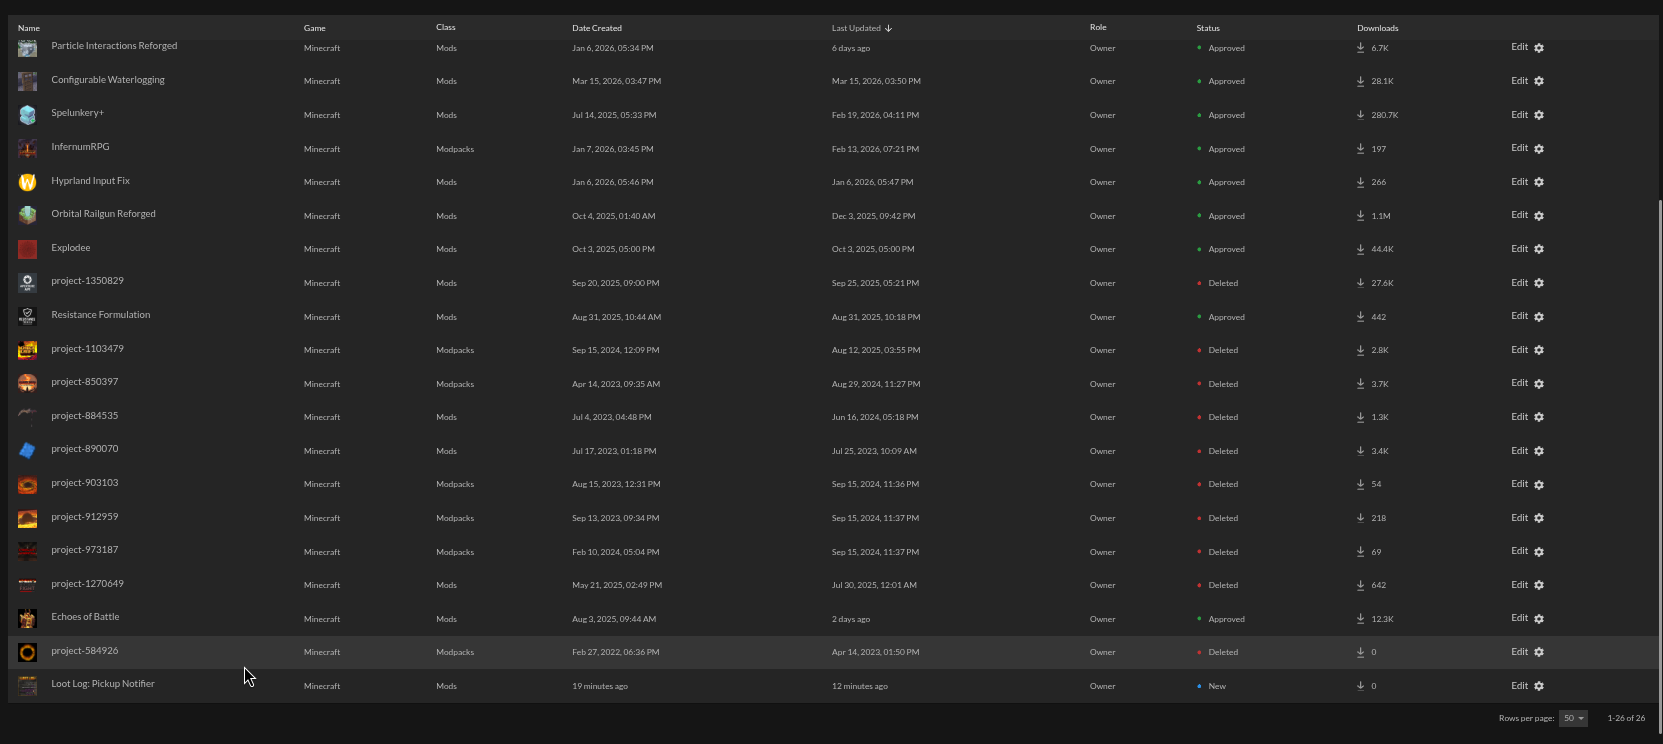1663x744 pixels.
Task: Select project-884535 name
Action: [85, 416]
